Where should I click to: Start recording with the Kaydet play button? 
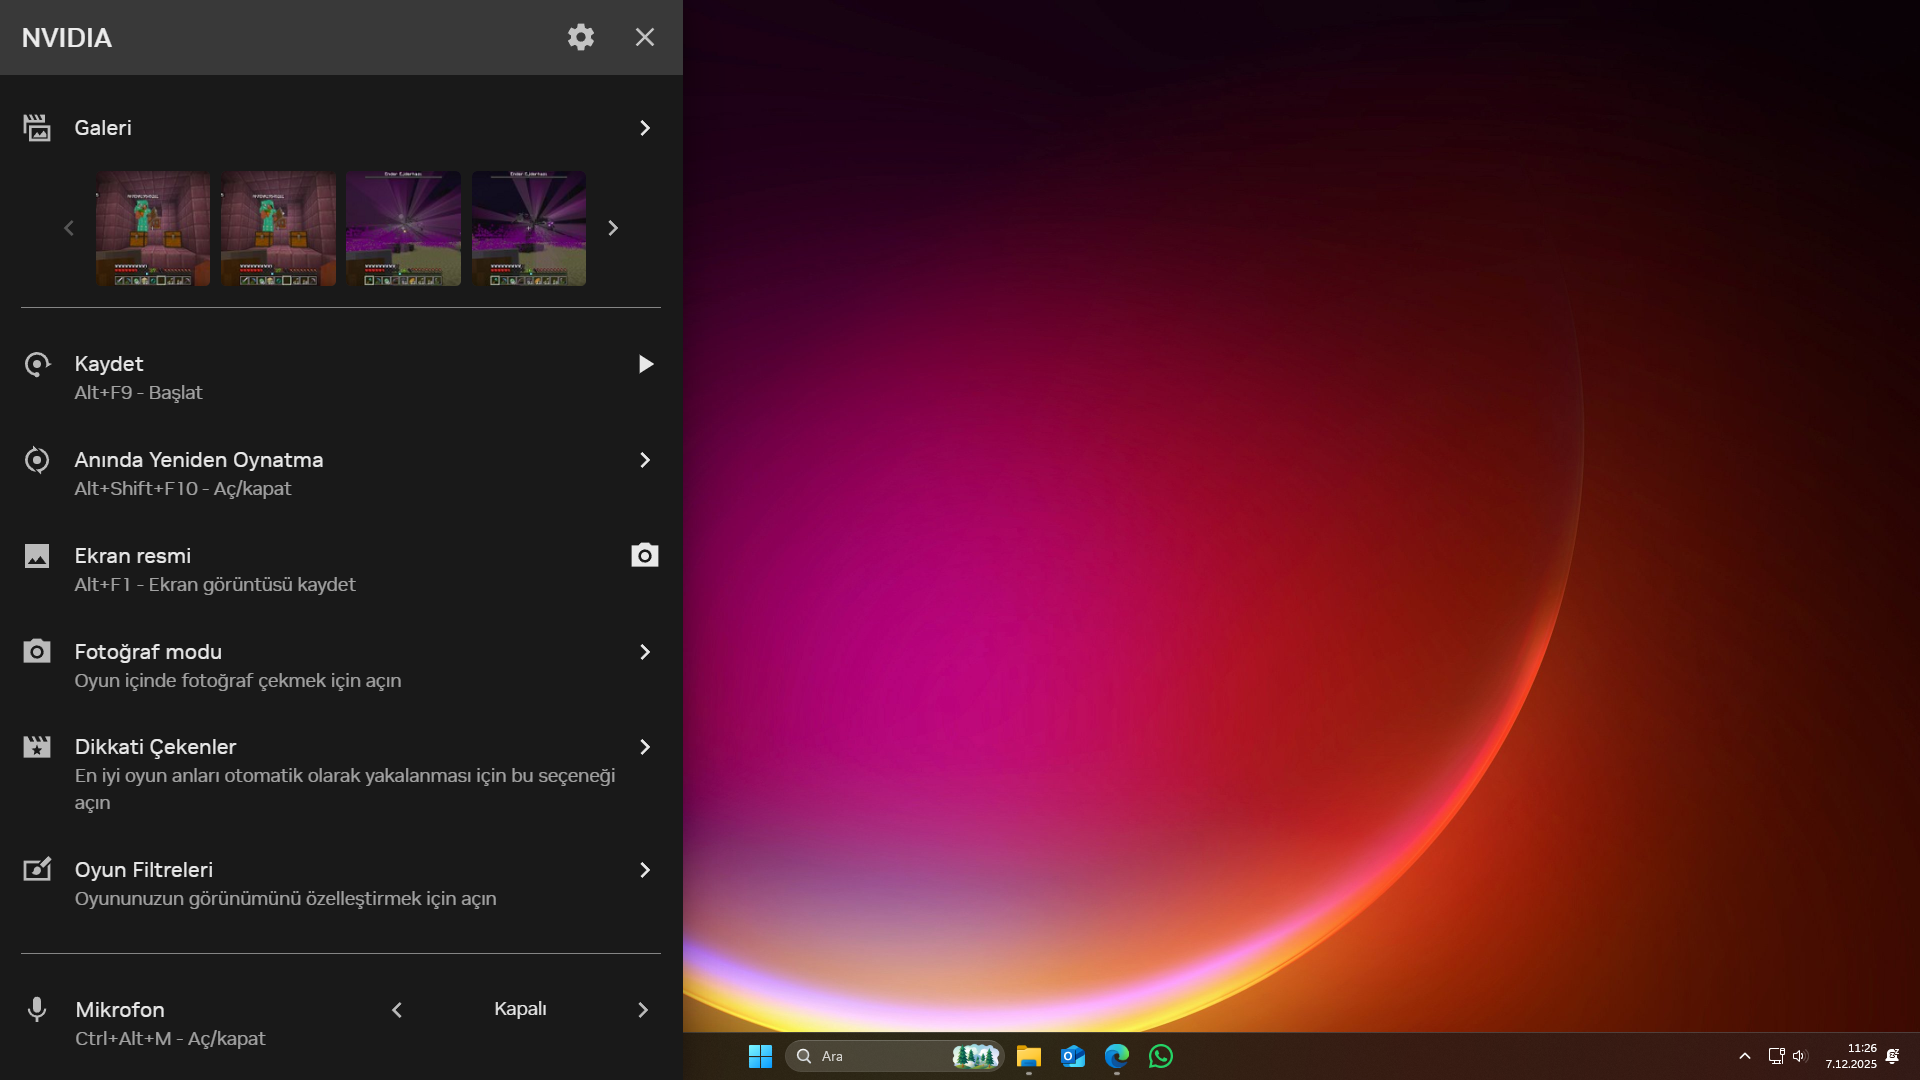pyautogui.click(x=645, y=364)
